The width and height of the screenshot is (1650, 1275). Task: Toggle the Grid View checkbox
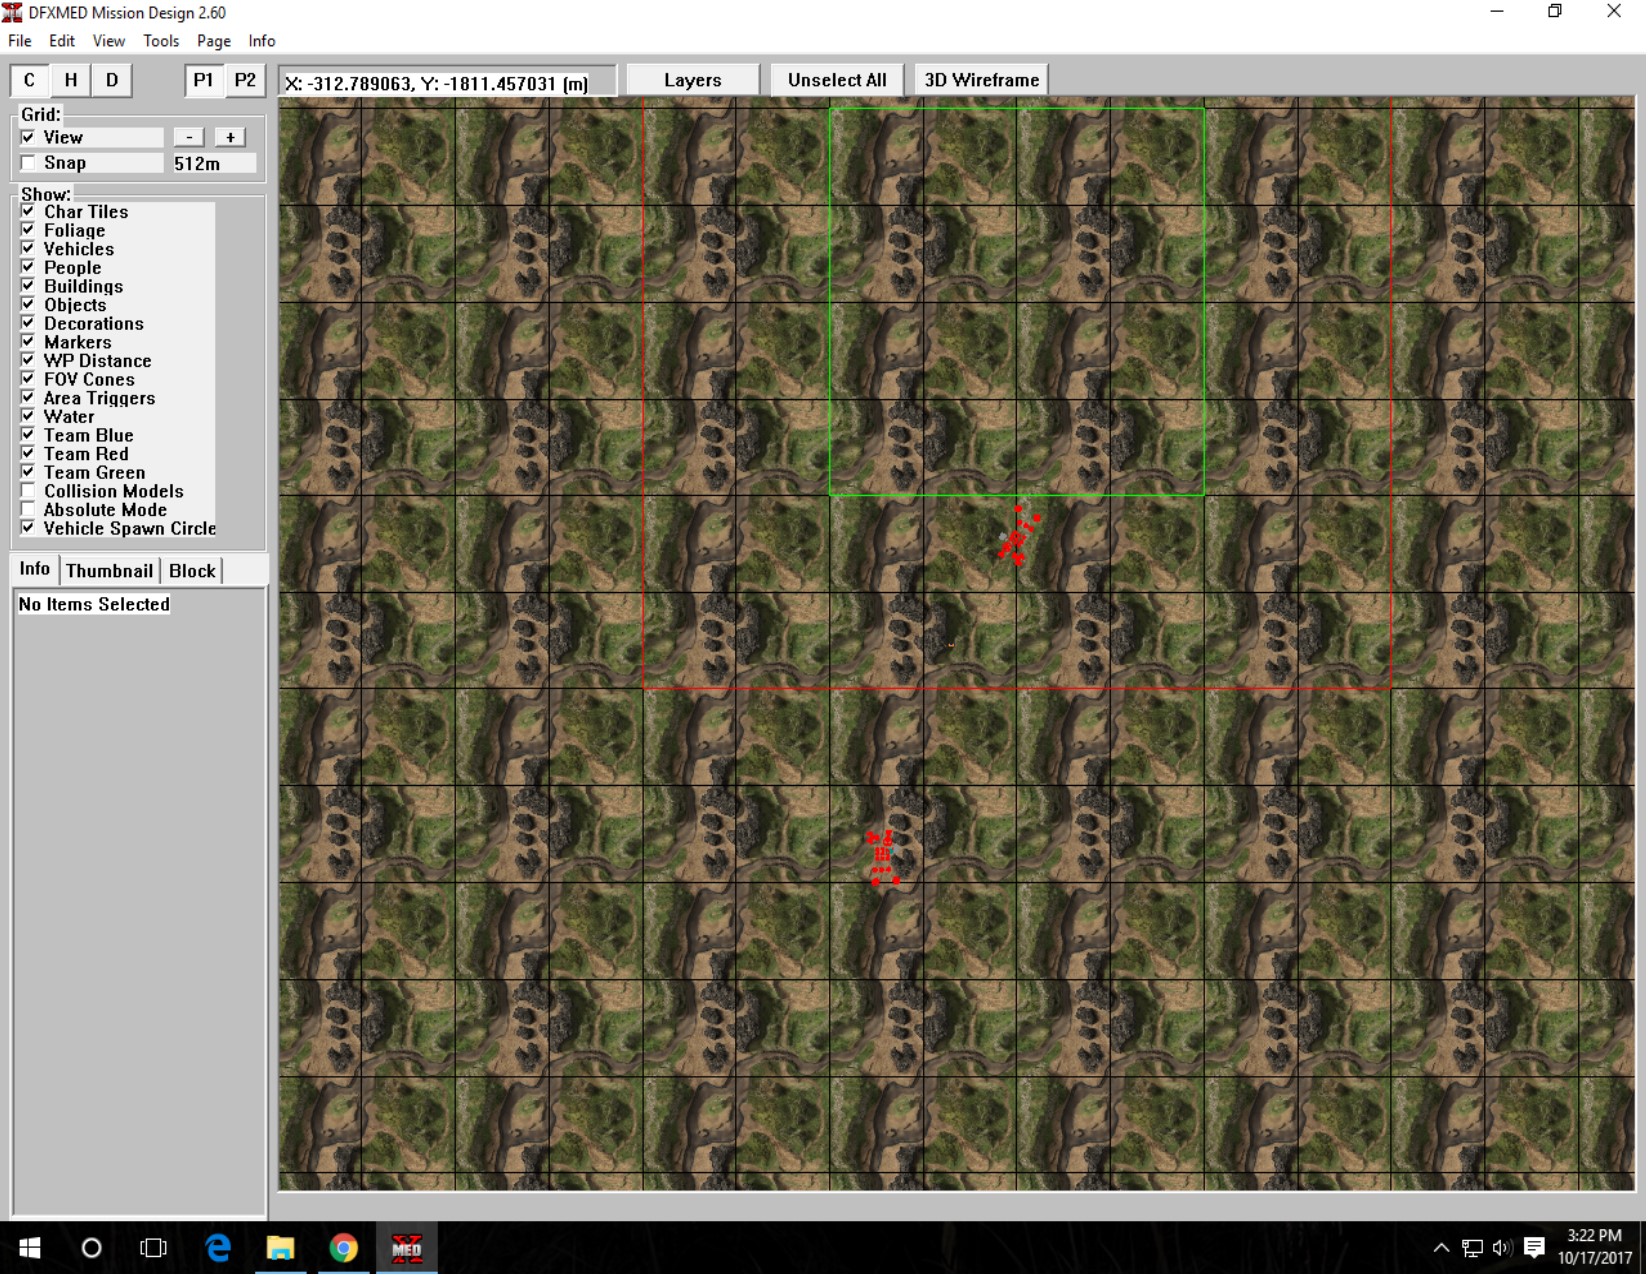28,137
